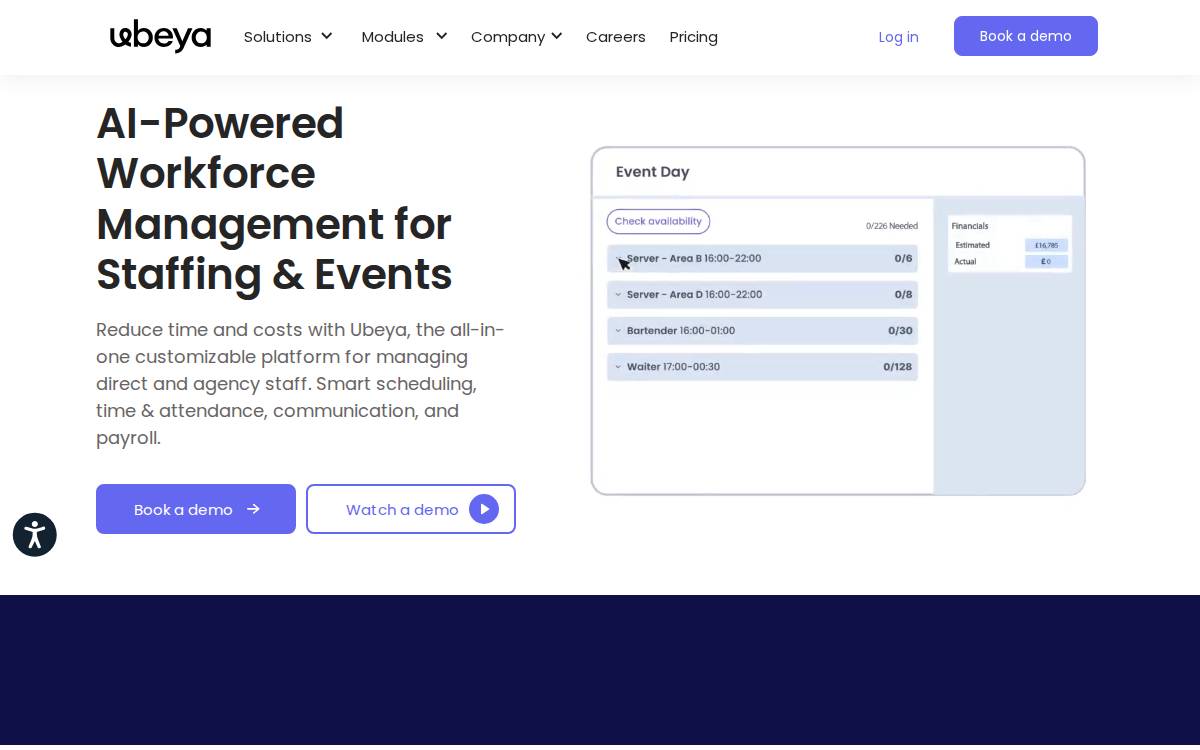Click the AI-Powered Workforce Management headline
The image size is (1200, 750).
click(x=274, y=199)
